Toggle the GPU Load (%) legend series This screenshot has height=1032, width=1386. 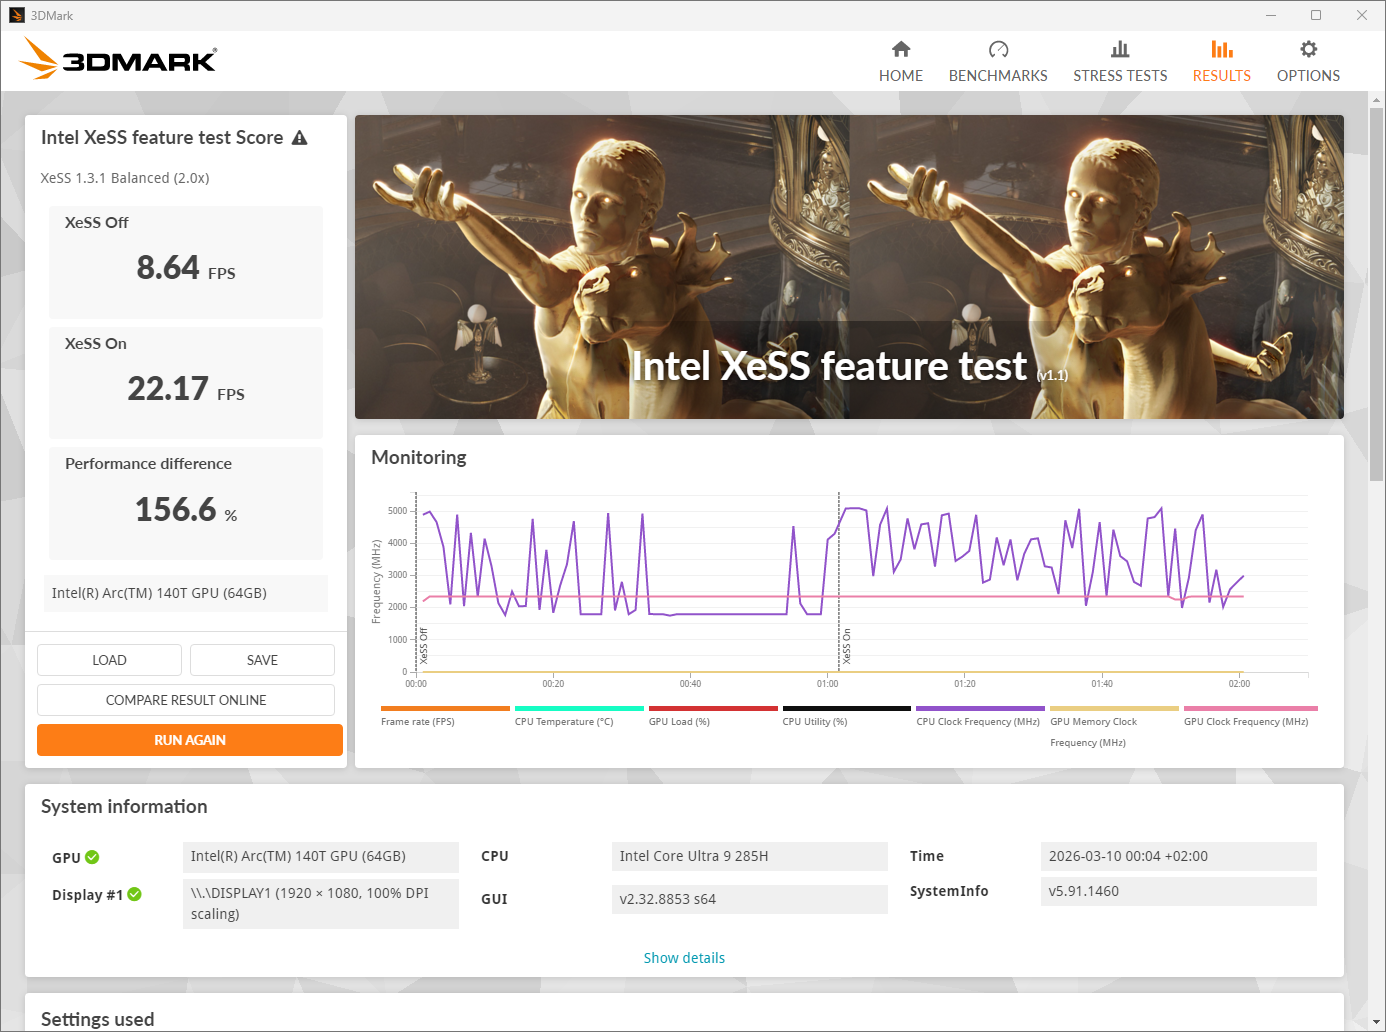(x=679, y=721)
